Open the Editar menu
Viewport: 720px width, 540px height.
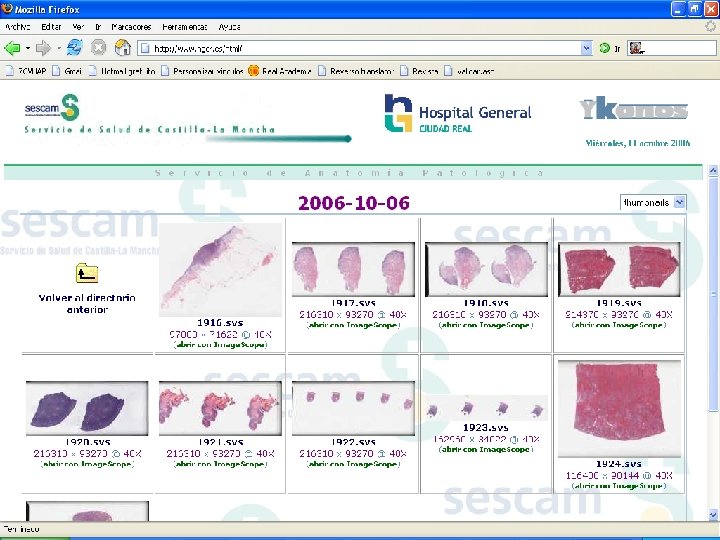pos(51,27)
